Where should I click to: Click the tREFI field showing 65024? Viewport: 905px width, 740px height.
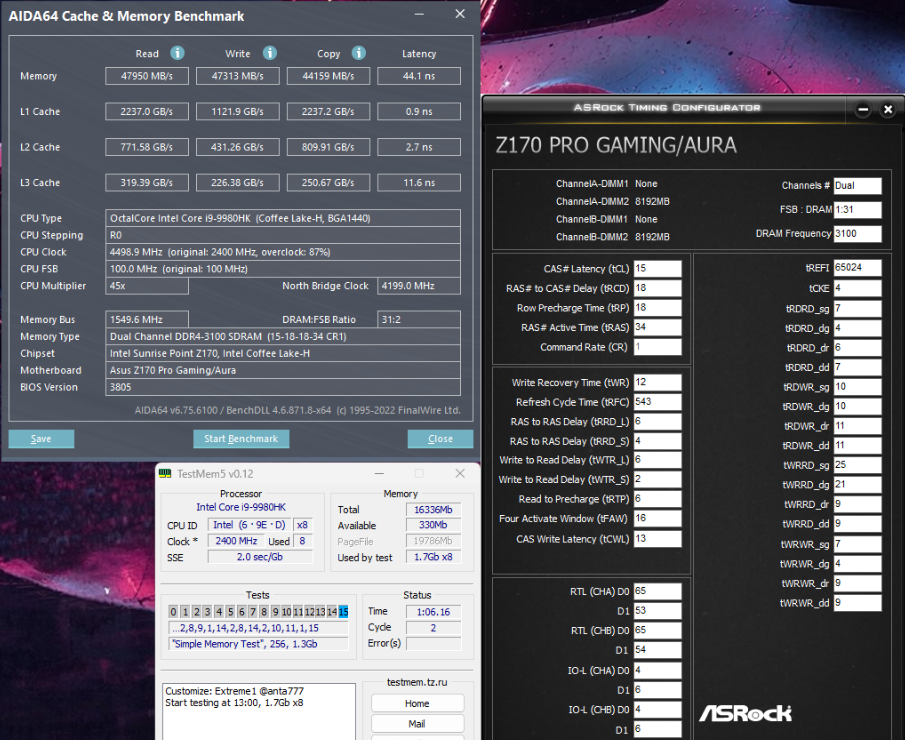tap(858, 268)
